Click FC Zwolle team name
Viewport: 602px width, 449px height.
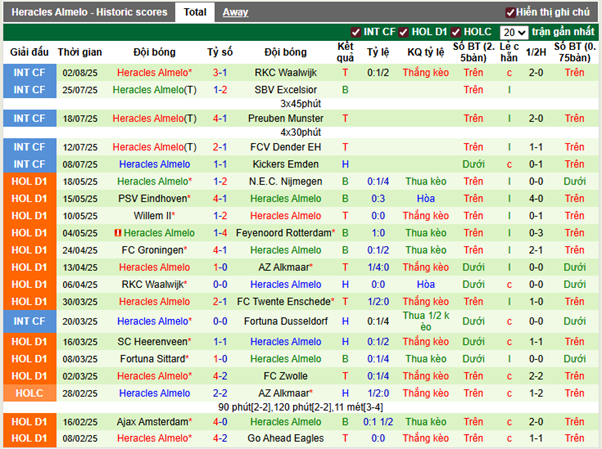pos(286,376)
